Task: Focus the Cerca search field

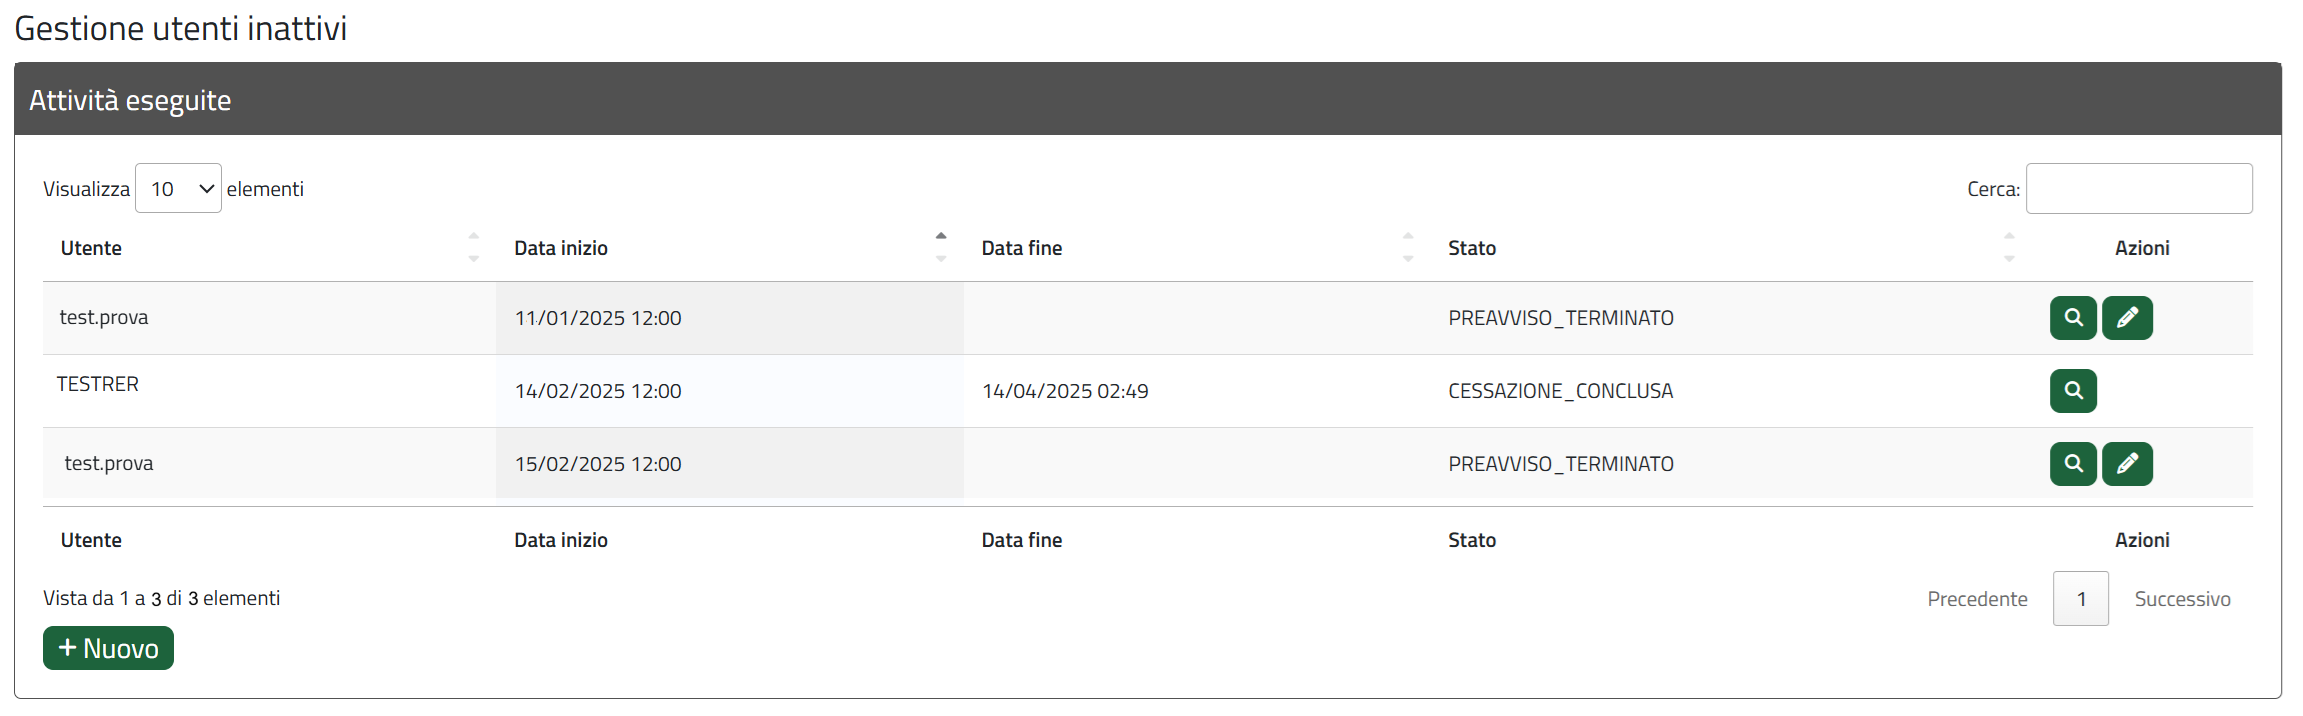Action: (x=2139, y=188)
